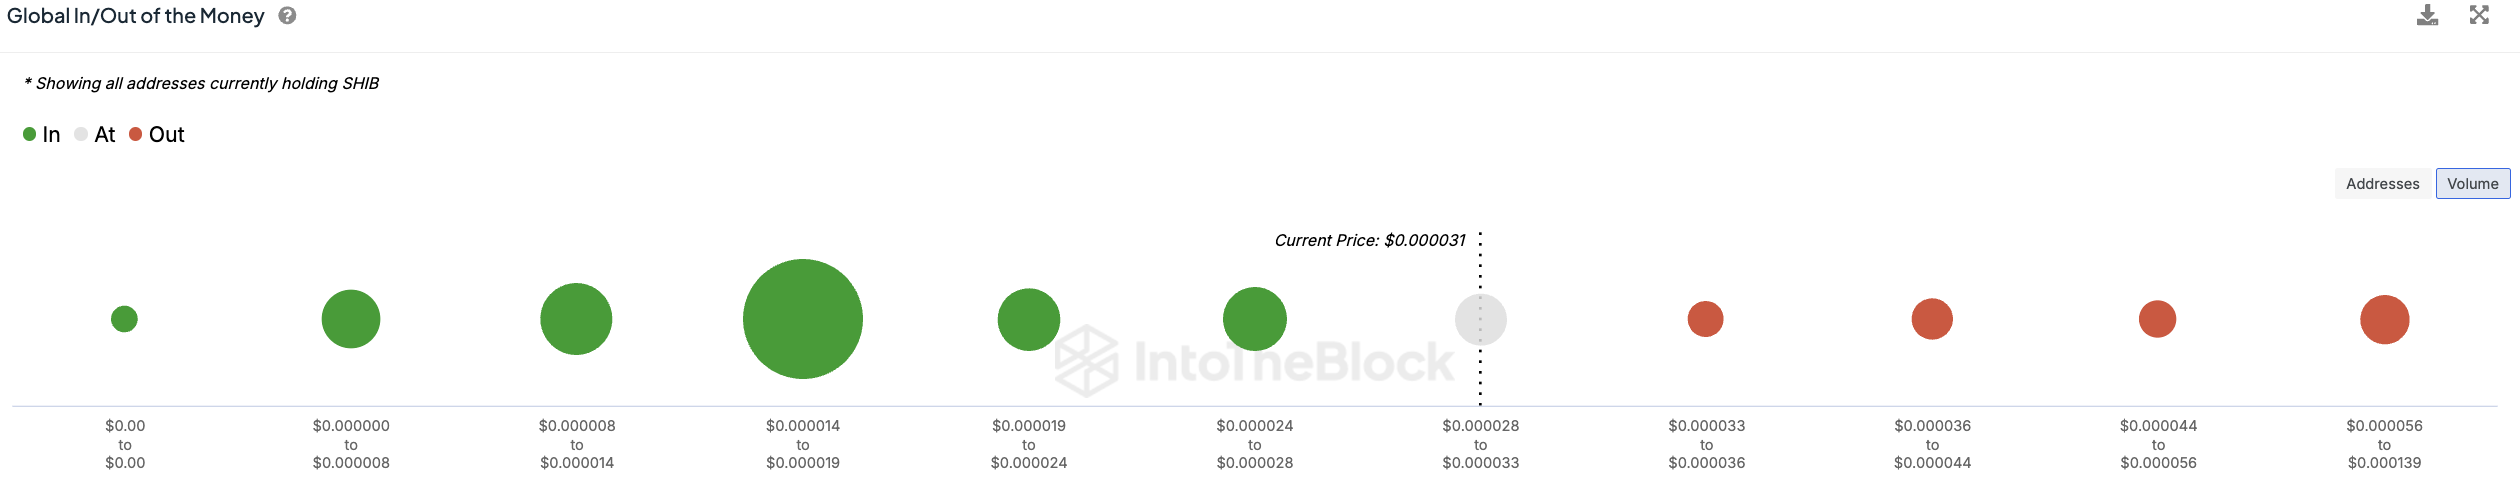Click the Current Price dotted line marker
Screen dimensions: 2520x494
pyautogui.click(x=1481, y=319)
